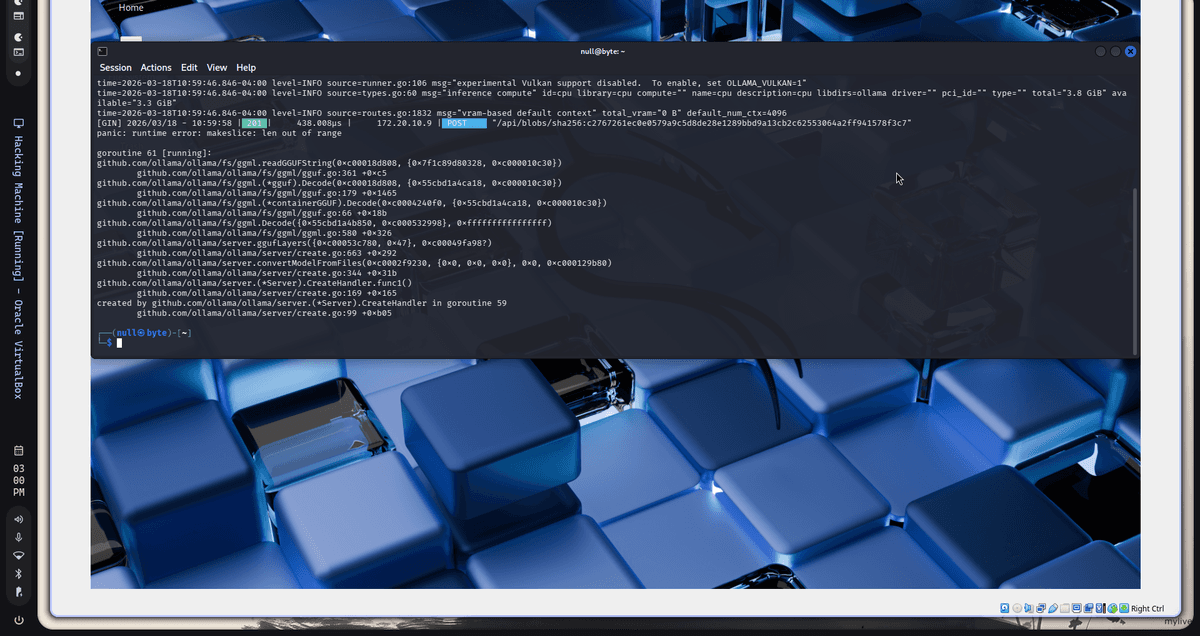Click the window-list icon above the crescent launcher
This screenshot has width=1200, height=636.
(x=18, y=16)
